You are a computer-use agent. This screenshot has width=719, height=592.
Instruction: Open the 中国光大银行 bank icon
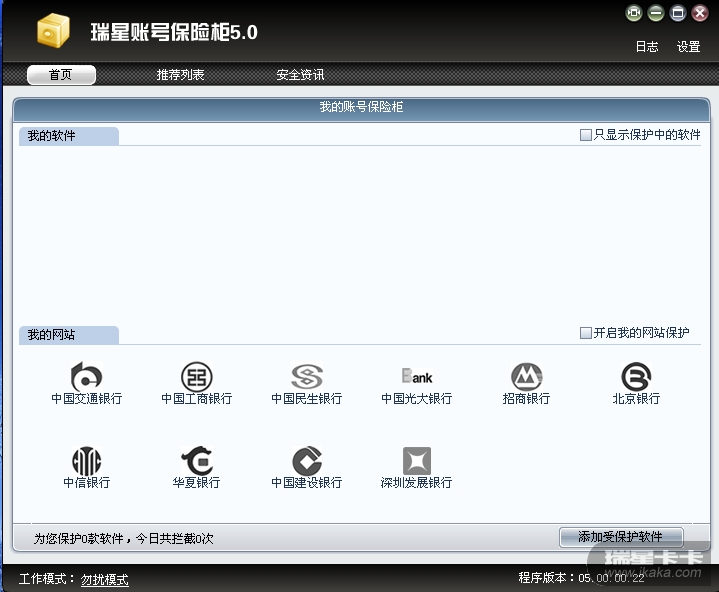point(416,376)
